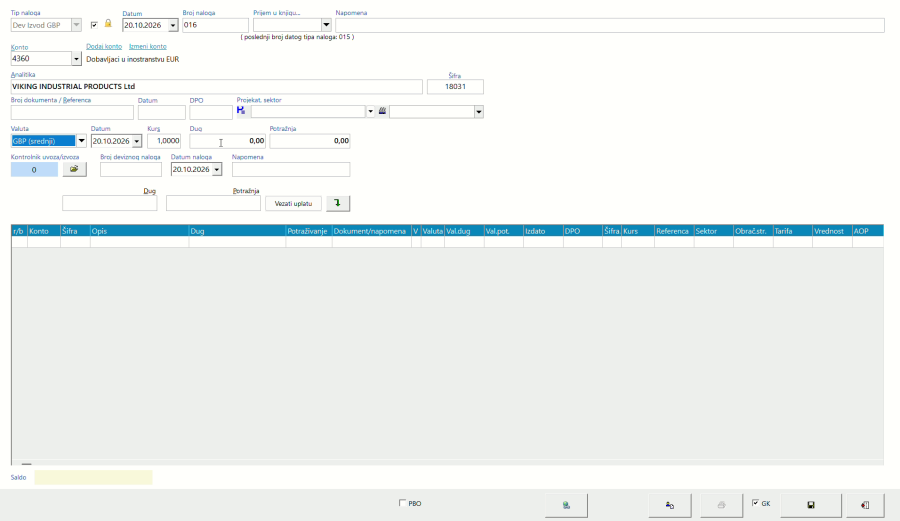The width and height of the screenshot is (900, 521).
Task: Expand the Prijem u knjigu dropdown
Action: [x=326, y=25]
